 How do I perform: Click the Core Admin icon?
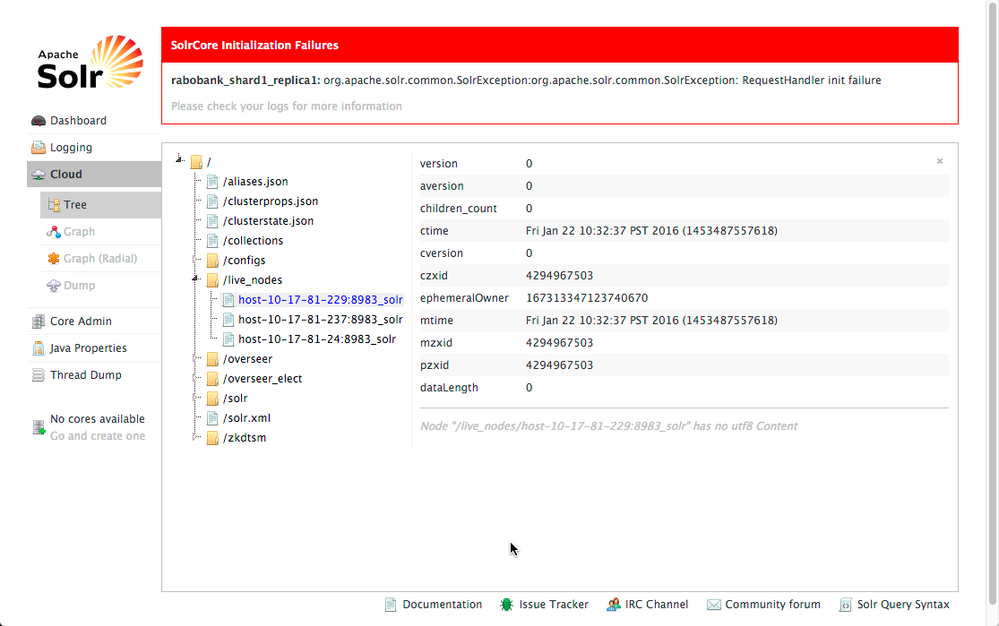click(38, 321)
